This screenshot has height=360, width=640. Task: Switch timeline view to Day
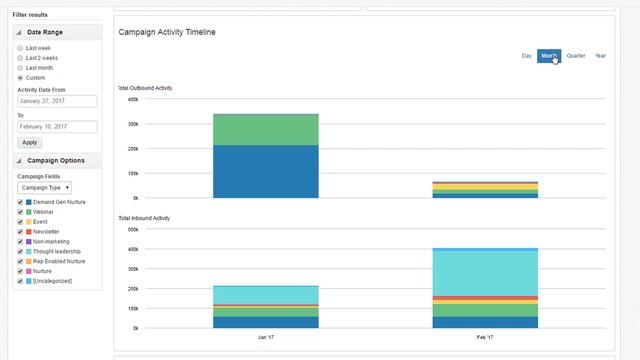click(x=527, y=56)
